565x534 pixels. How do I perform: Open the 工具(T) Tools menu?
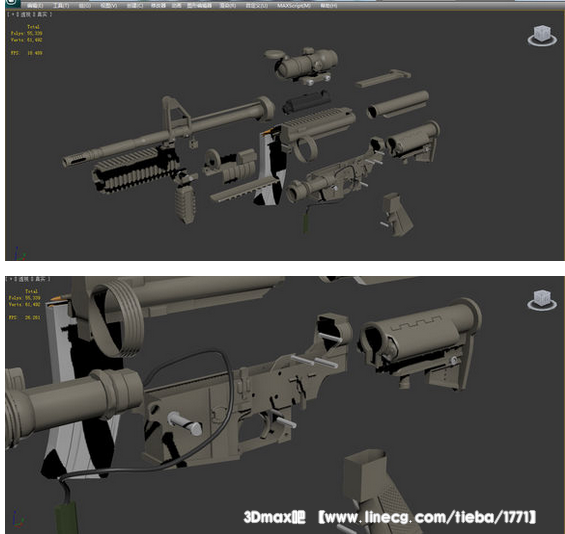point(61,5)
